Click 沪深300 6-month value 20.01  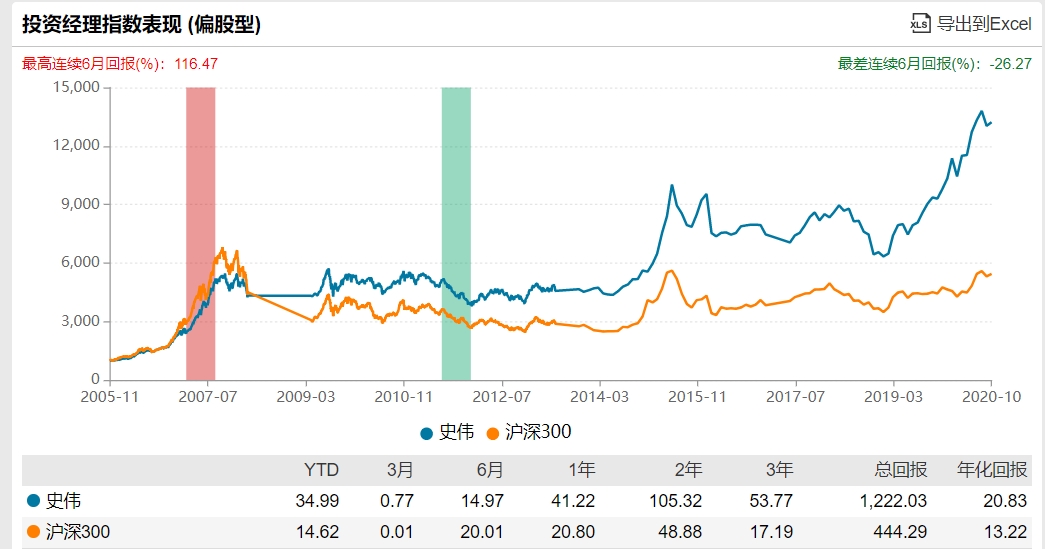[x=482, y=532]
